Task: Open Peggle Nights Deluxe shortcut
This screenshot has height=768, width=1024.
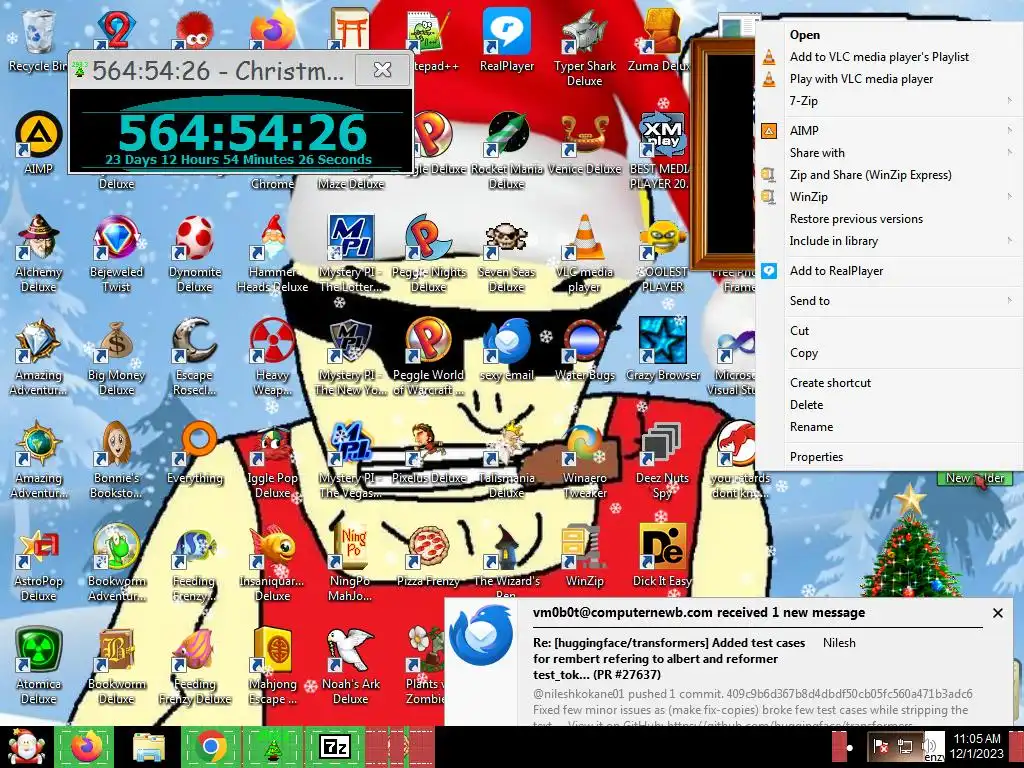Action: (x=428, y=253)
